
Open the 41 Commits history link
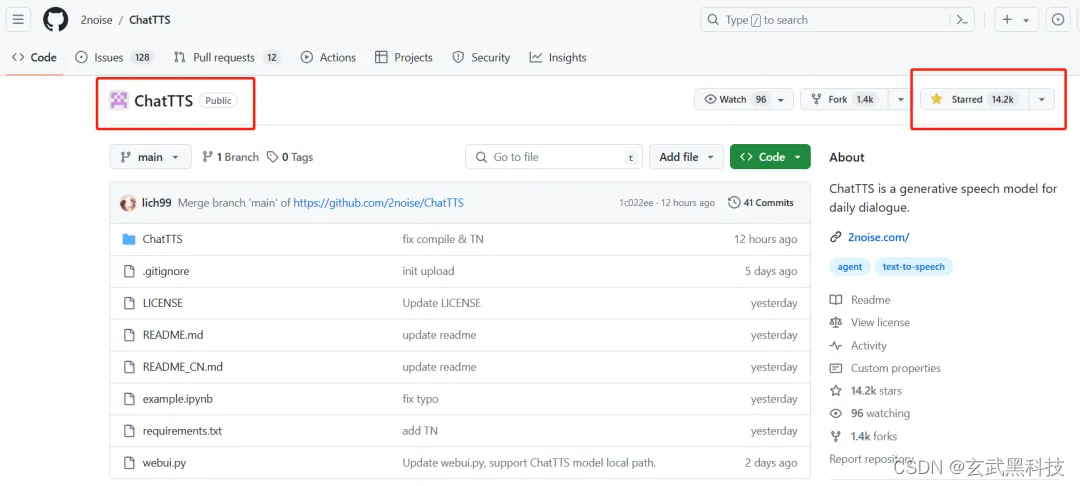pos(761,203)
